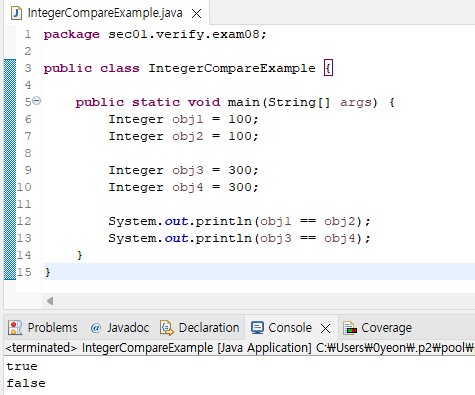Click the 'package' keyword on line 1

click(72, 35)
